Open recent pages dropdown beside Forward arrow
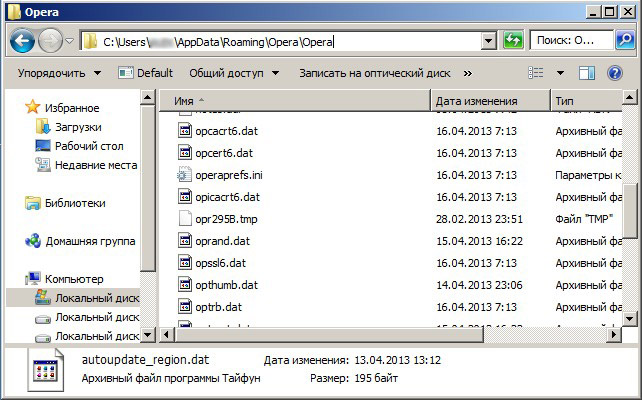642x400 pixels. pos(70,41)
